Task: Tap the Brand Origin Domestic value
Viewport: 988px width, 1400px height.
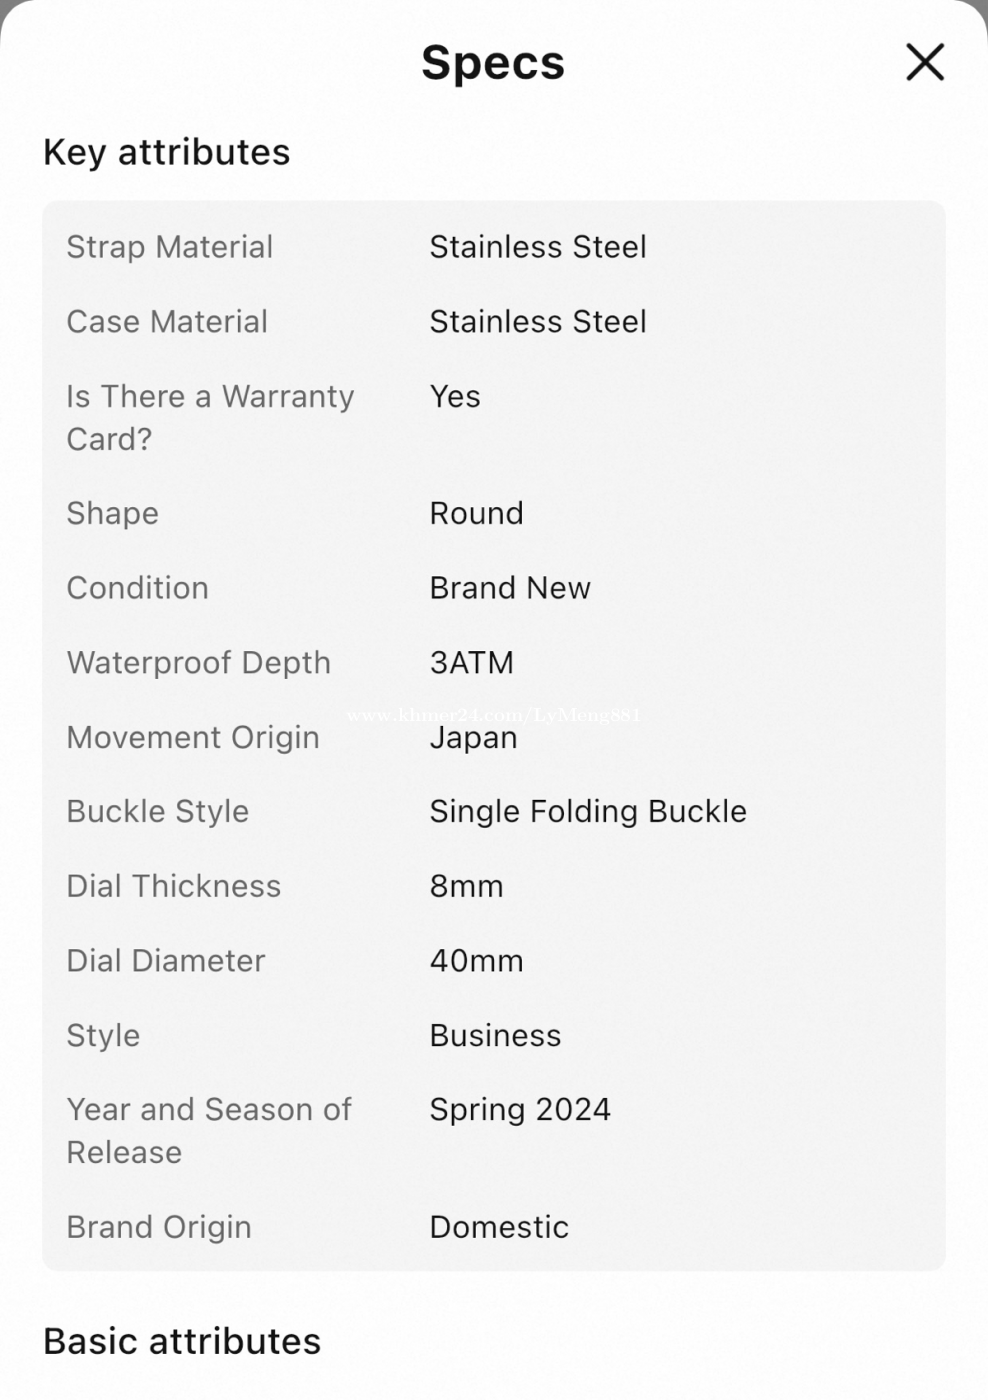Action: [499, 1227]
